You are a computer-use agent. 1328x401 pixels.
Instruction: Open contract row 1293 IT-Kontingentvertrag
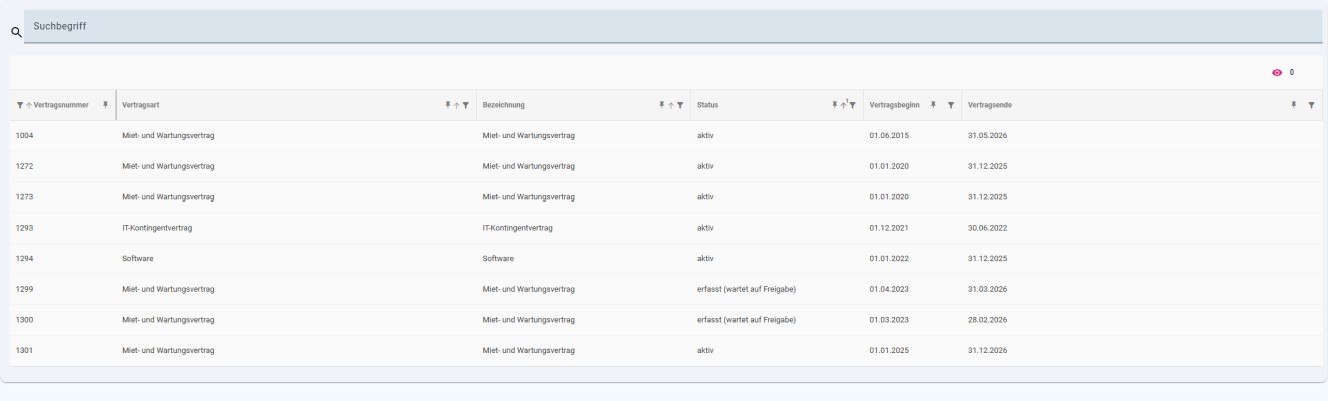click(664, 228)
